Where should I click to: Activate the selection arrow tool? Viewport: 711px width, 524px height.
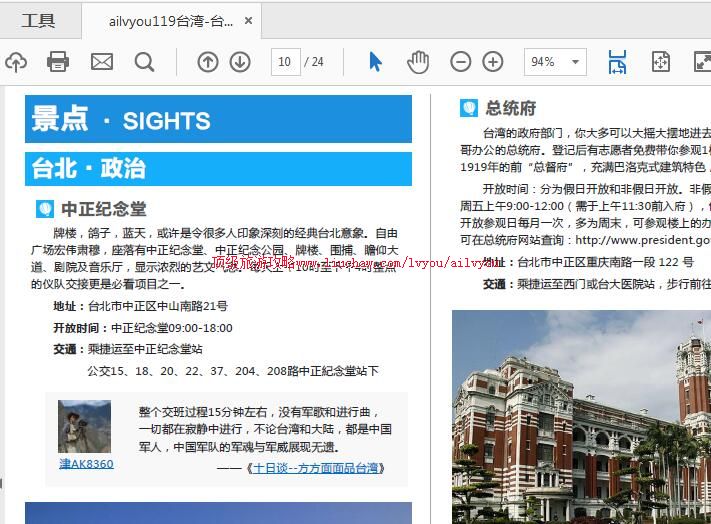coord(375,62)
